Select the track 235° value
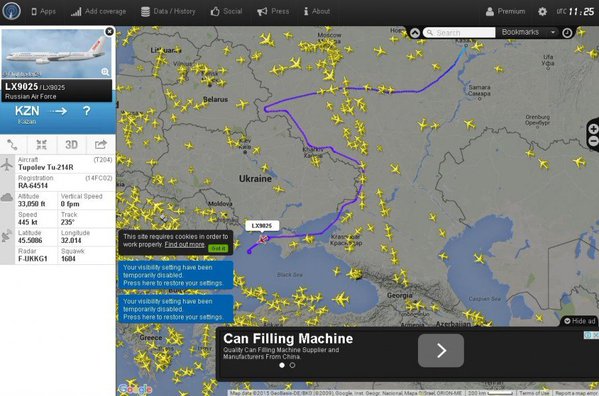 pyautogui.click(x=67, y=222)
